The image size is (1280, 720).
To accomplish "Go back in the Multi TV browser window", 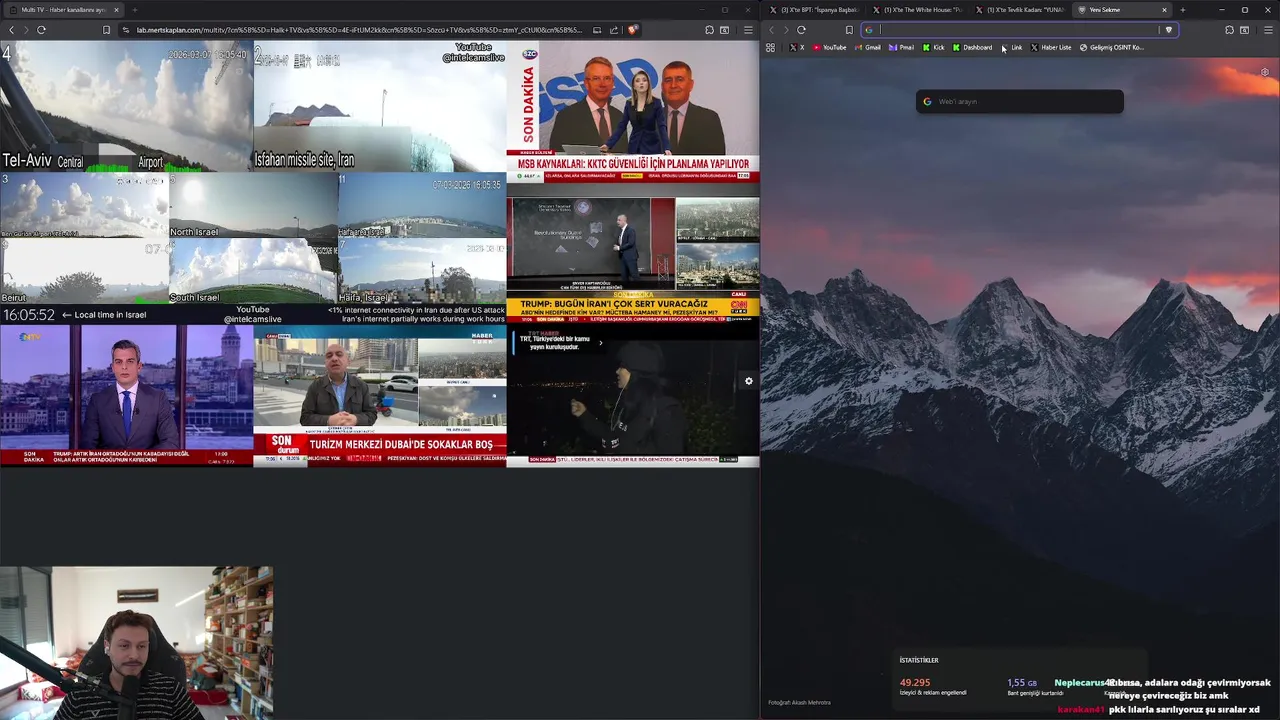I will coord(11,30).
